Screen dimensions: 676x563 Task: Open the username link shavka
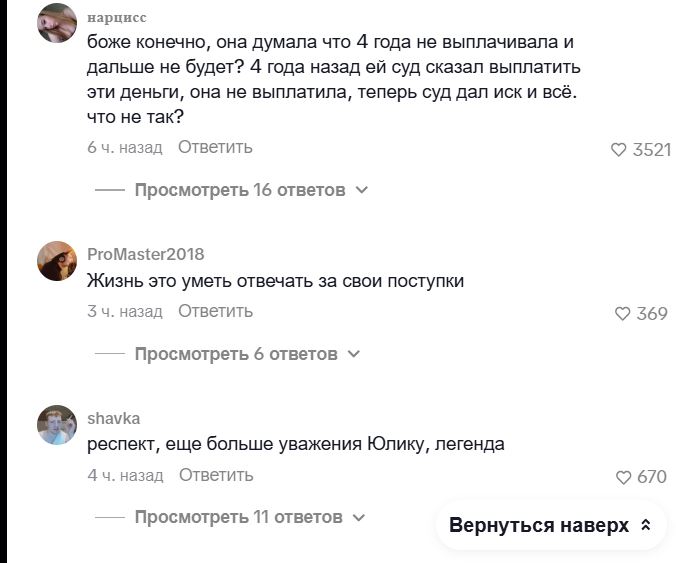pyautogui.click(x=114, y=419)
